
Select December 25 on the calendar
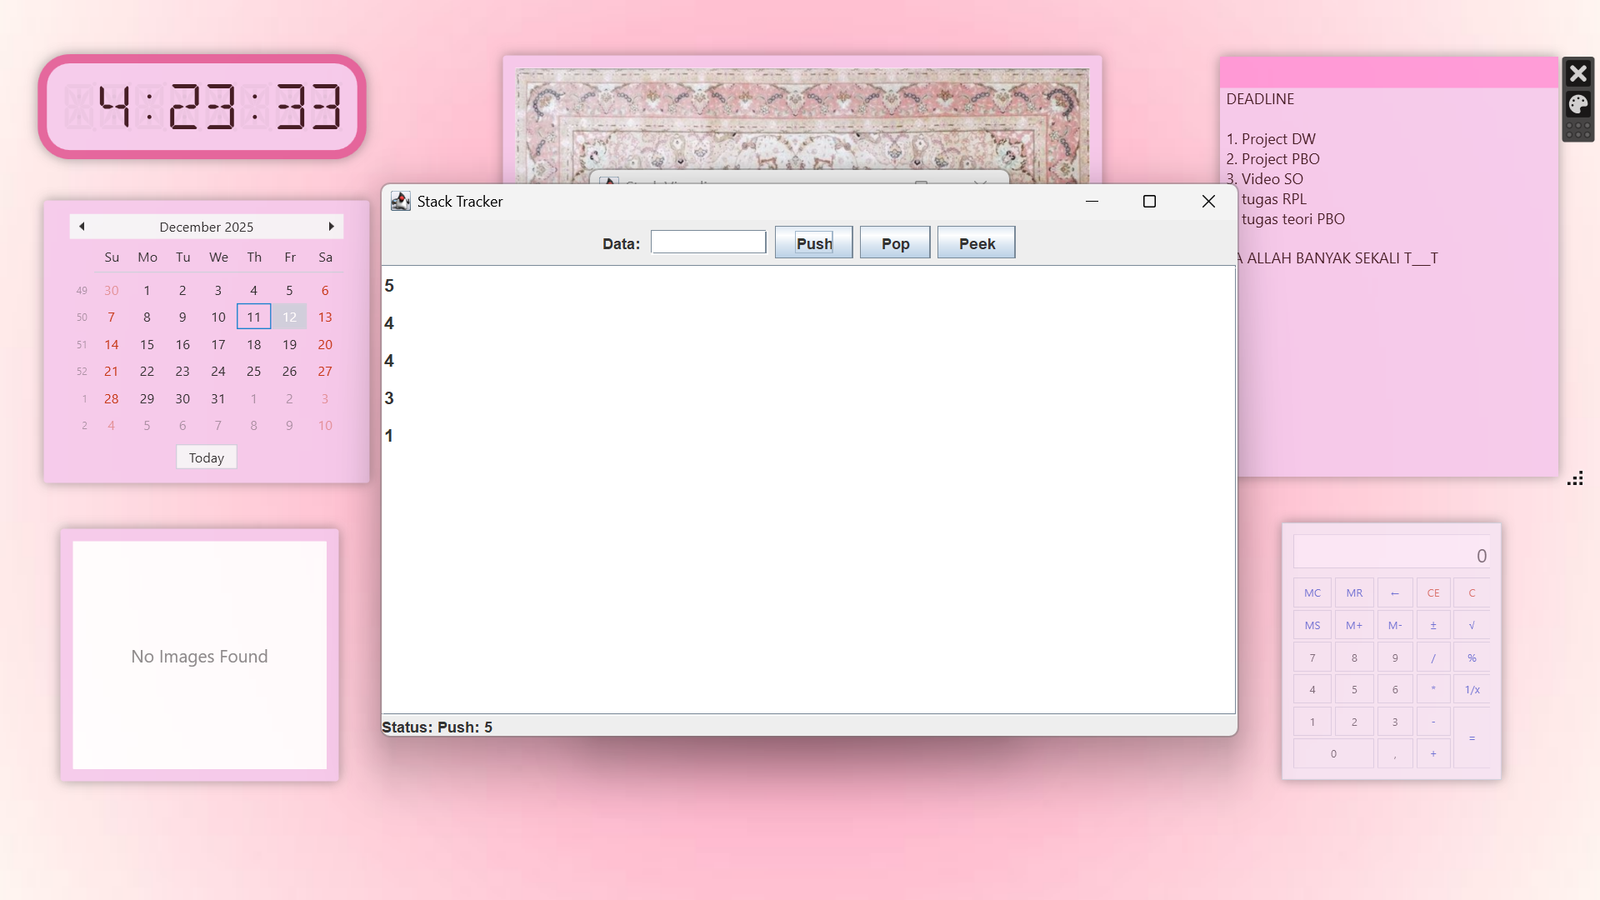click(254, 371)
